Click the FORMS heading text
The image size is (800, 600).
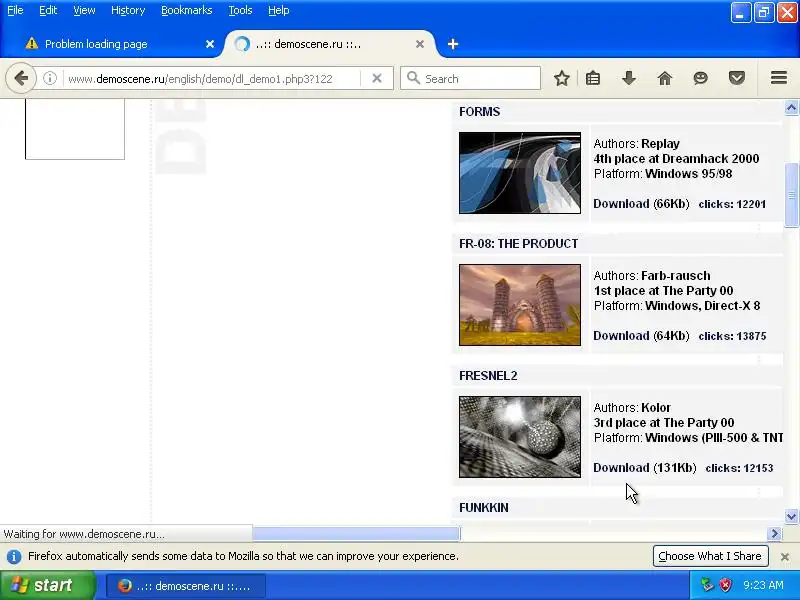(x=480, y=112)
